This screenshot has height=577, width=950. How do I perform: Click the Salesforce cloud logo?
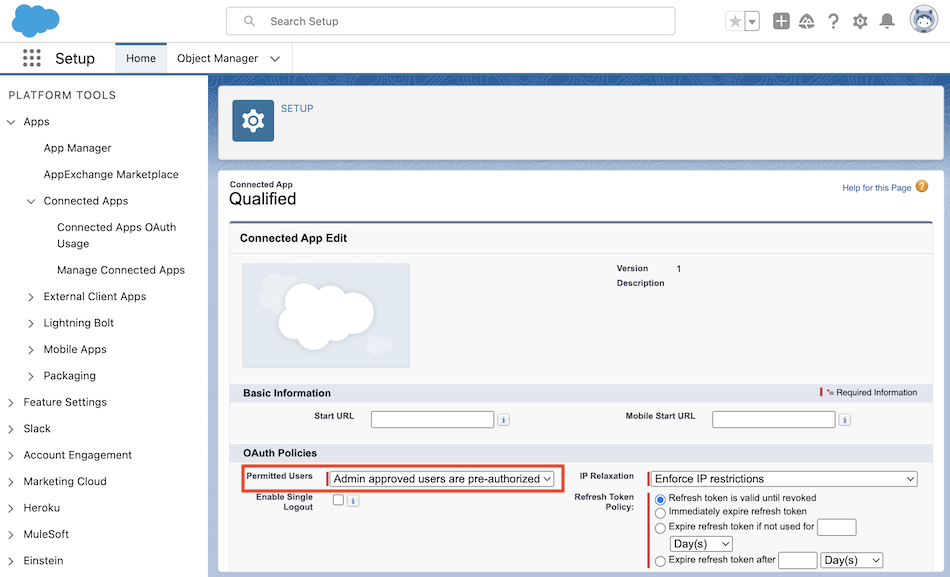tap(35, 20)
